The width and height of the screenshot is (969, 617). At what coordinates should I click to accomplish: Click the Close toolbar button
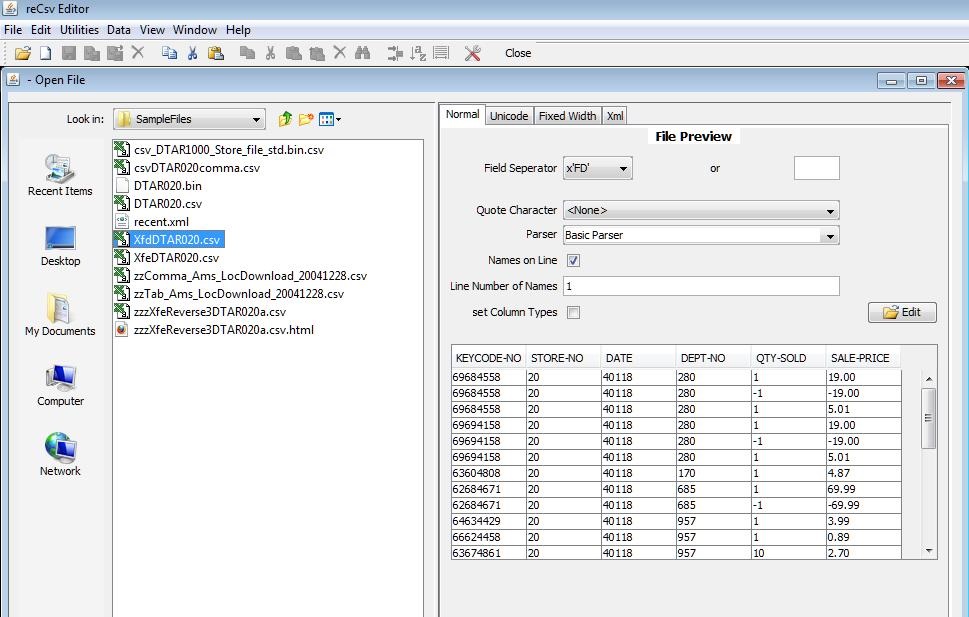click(518, 53)
